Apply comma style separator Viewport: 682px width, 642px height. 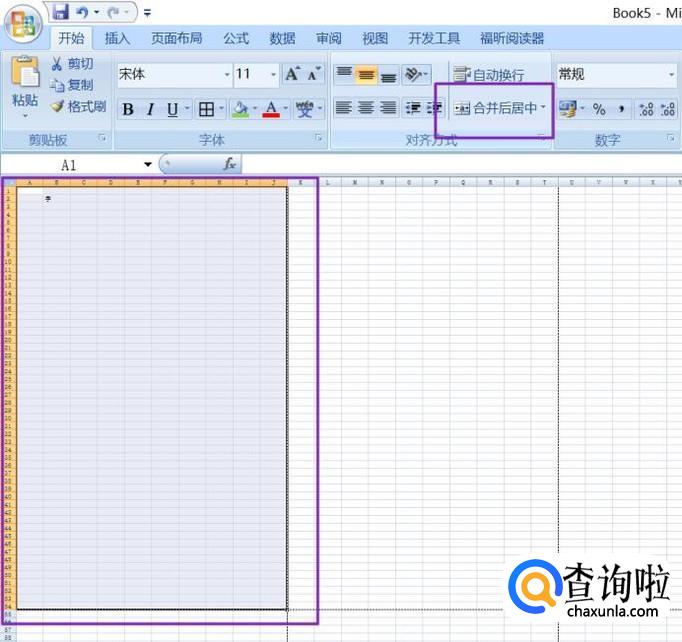pyautogui.click(x=621, y=109)
